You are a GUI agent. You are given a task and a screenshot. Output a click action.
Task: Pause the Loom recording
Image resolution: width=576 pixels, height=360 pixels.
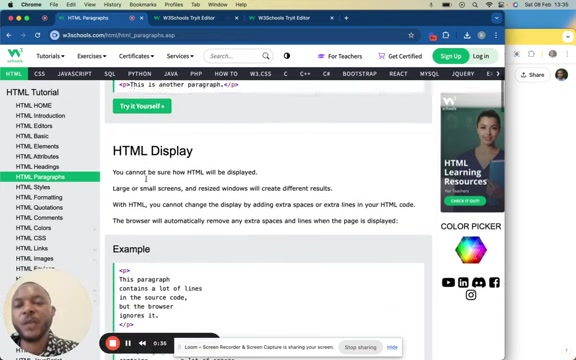[x=128, y=343]
